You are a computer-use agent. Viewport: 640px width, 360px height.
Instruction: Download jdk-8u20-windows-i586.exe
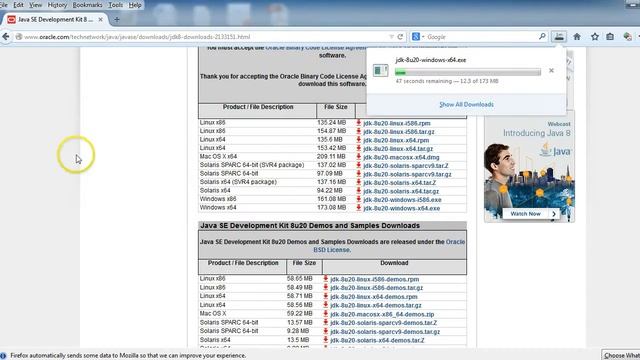pos(402,200)
